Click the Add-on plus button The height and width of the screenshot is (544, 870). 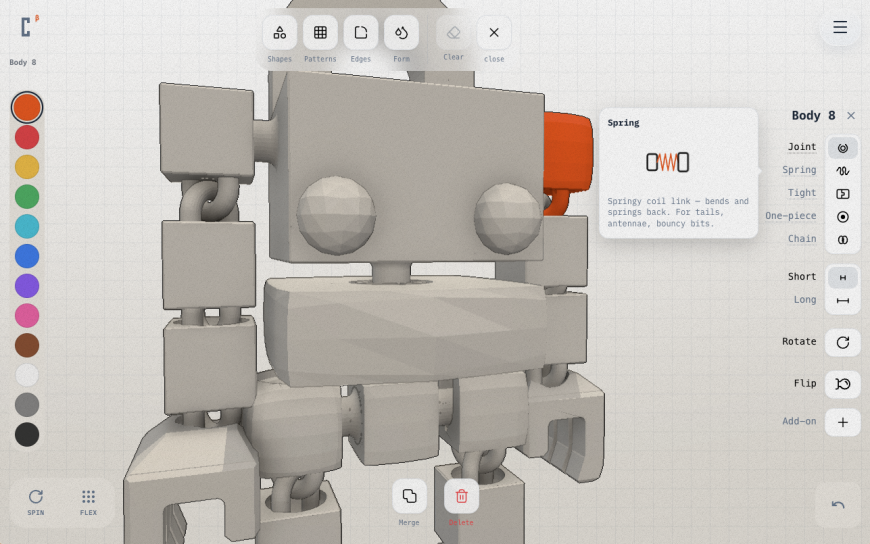coord(842,422)
